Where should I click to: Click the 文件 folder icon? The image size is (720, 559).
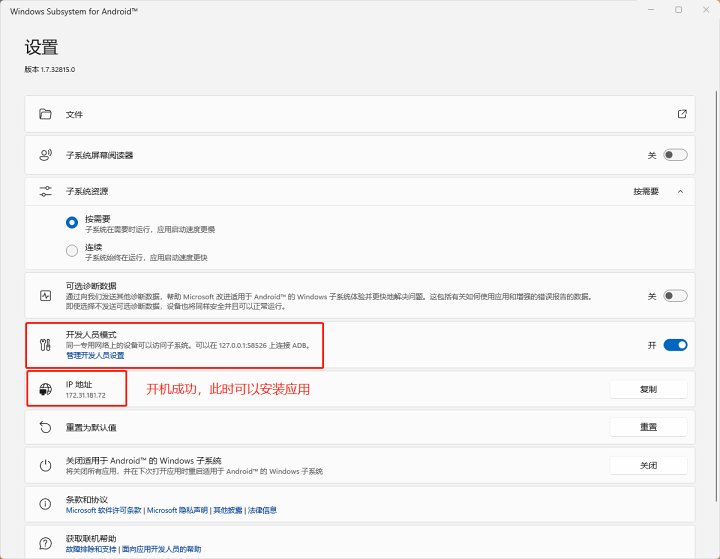pyautogui.click(x=45, y=114)
